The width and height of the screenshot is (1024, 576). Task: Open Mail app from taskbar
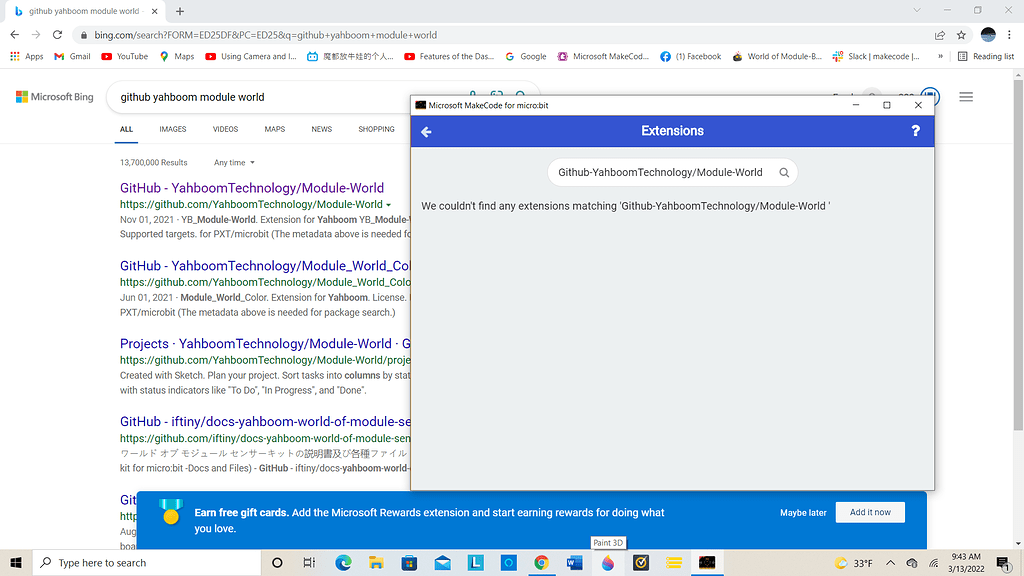pos(443,562)
